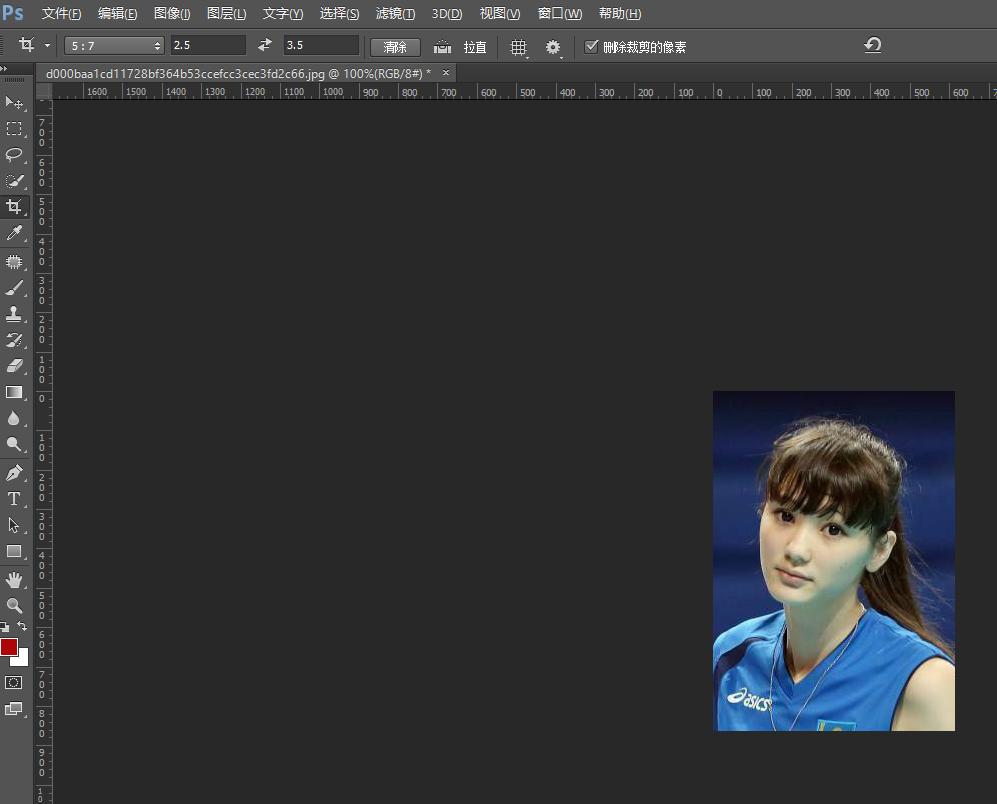Image resolution: width=997 pixels, height=804 pixels.
Task: Pick the Clone Stamp tool
Action: (14, 314)
